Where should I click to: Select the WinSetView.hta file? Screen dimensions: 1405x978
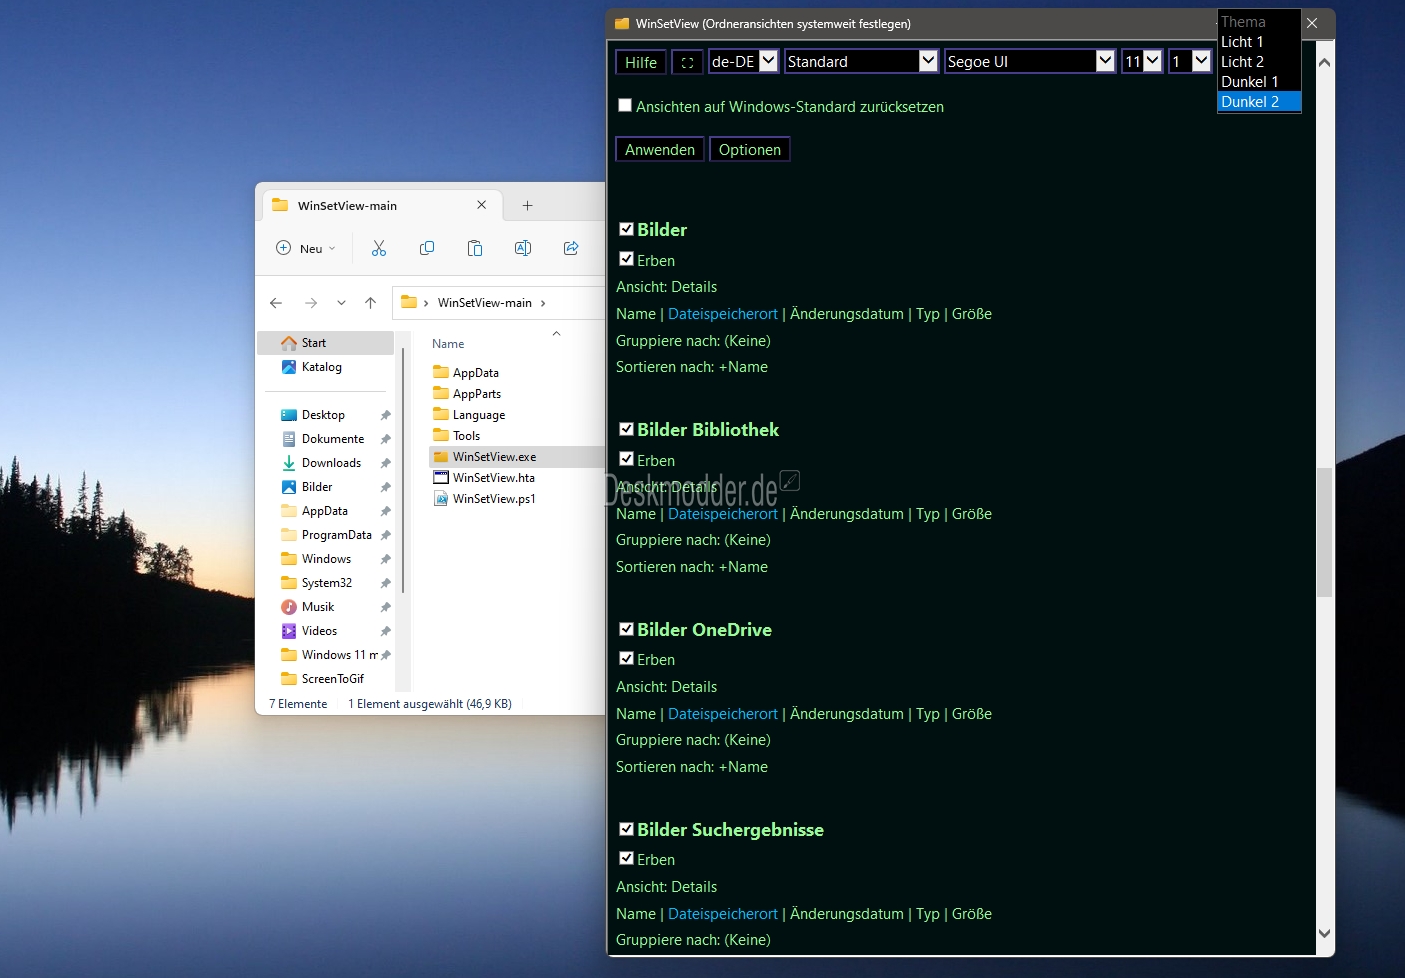[x=493, y=478]
